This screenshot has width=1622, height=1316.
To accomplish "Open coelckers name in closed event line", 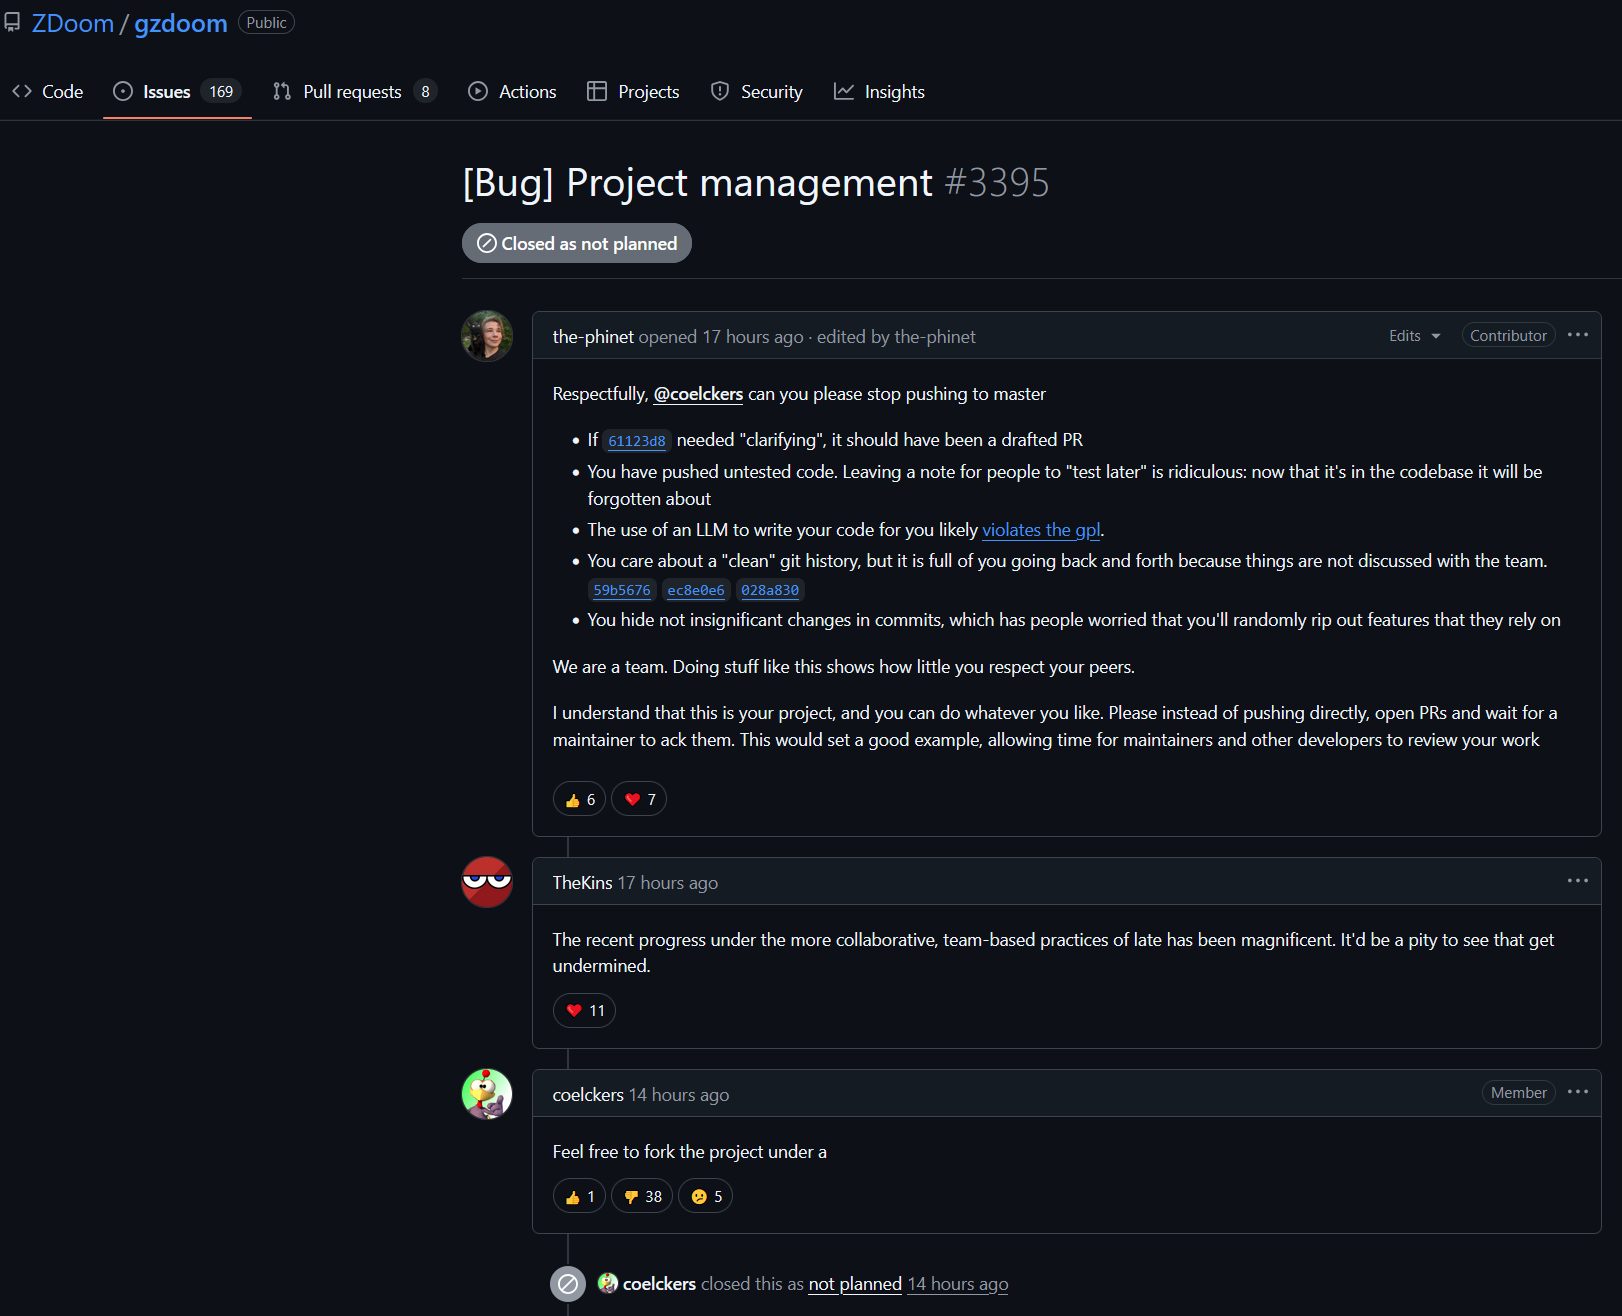I will click(659, 1284).
